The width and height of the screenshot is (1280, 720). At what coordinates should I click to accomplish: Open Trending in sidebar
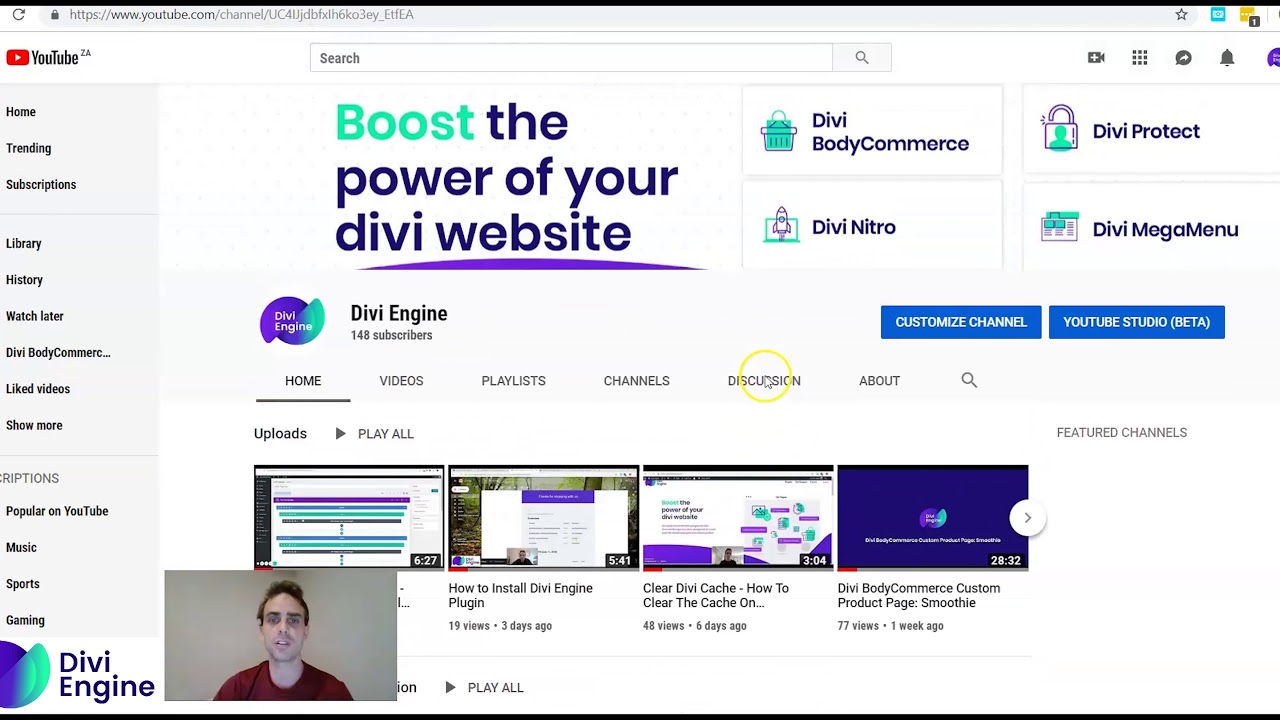tap(28, 148)
